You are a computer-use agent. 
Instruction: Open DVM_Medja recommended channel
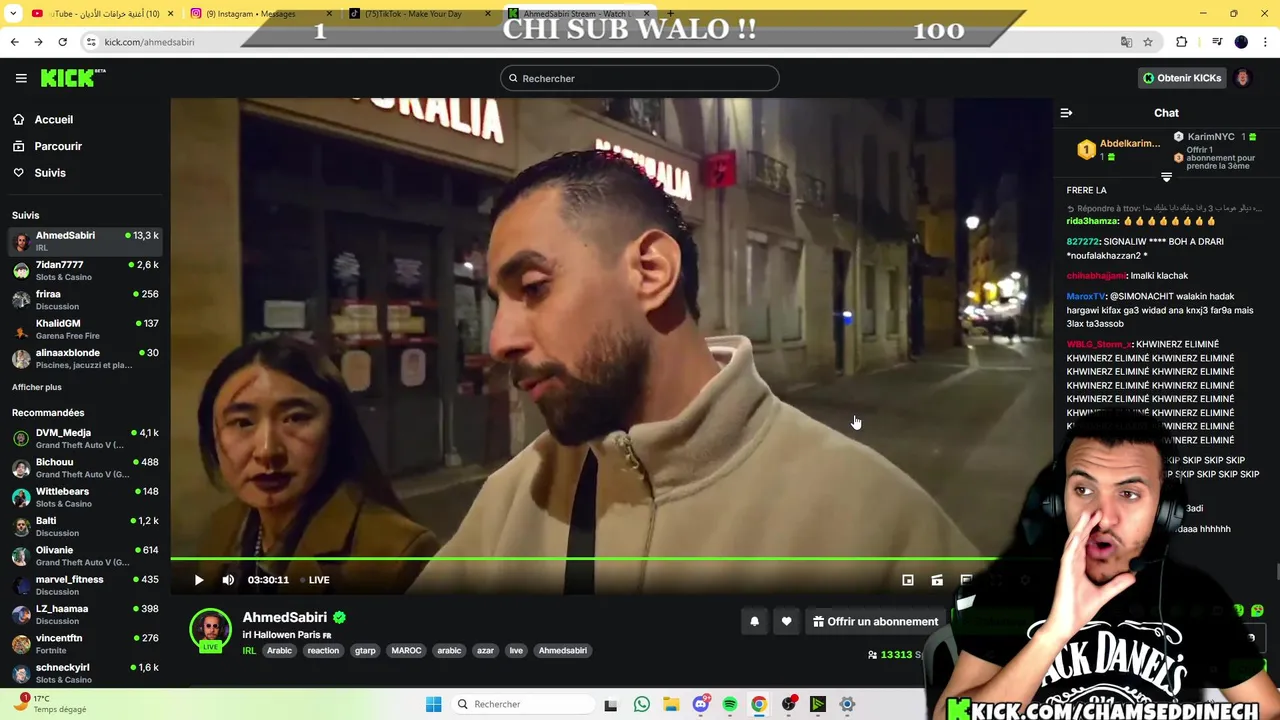pos(85,438)
